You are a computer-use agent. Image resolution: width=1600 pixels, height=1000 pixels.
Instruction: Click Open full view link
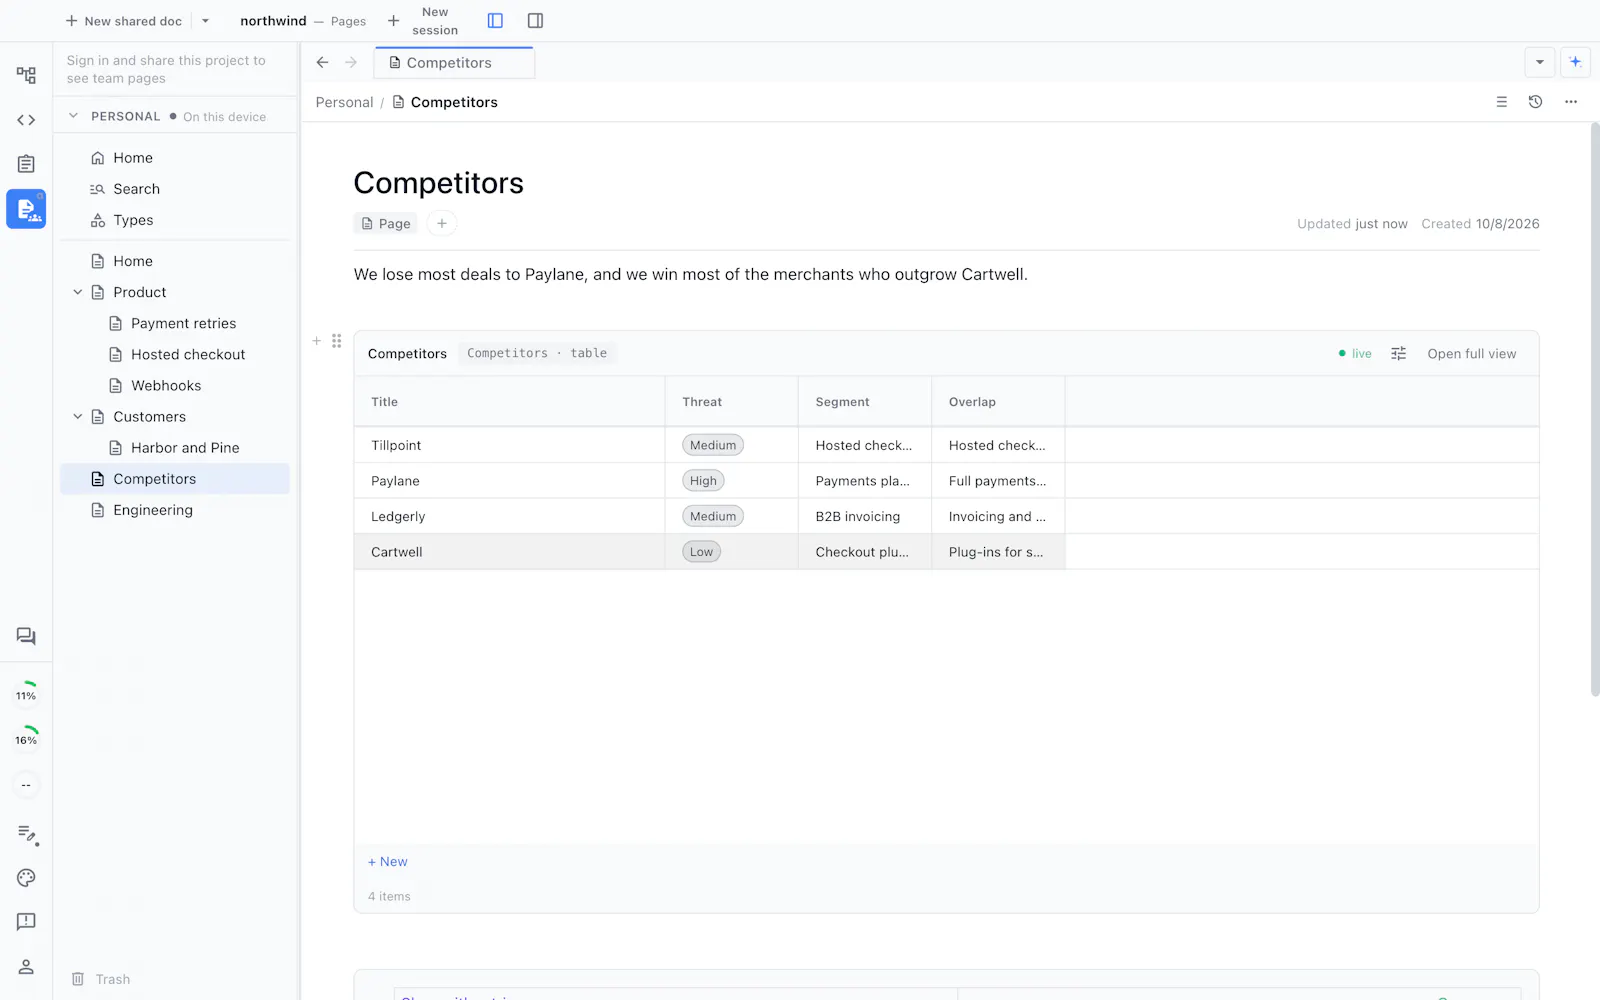coord(1471,353)
